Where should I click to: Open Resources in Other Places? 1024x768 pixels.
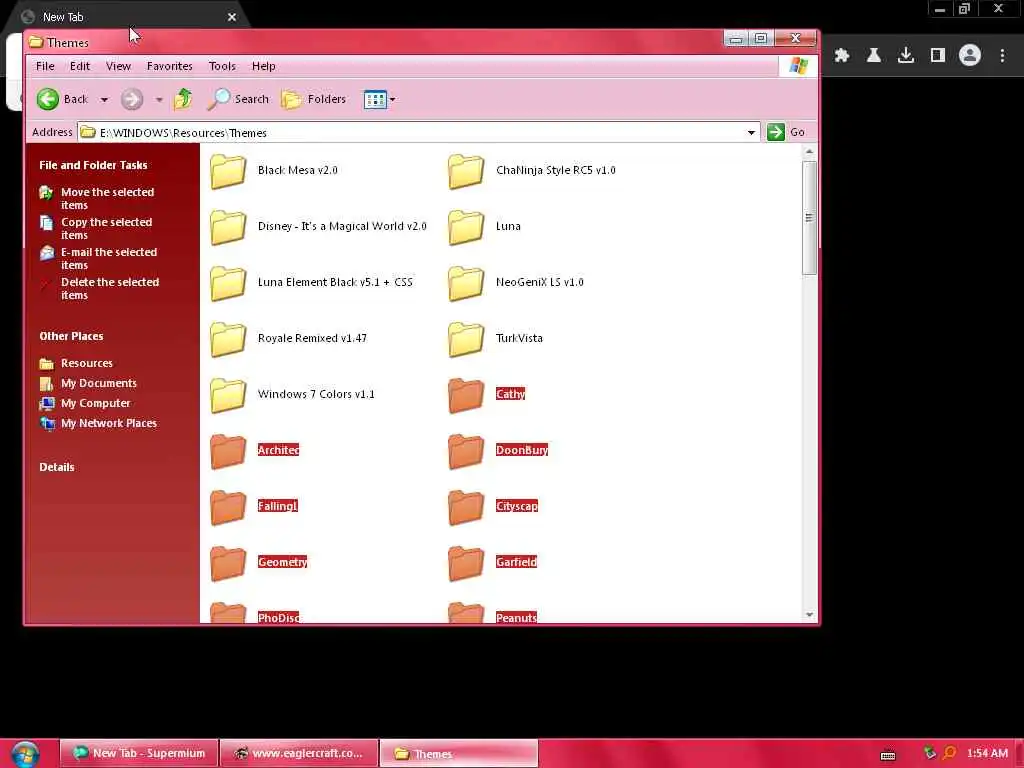click(x=87, y=363)
